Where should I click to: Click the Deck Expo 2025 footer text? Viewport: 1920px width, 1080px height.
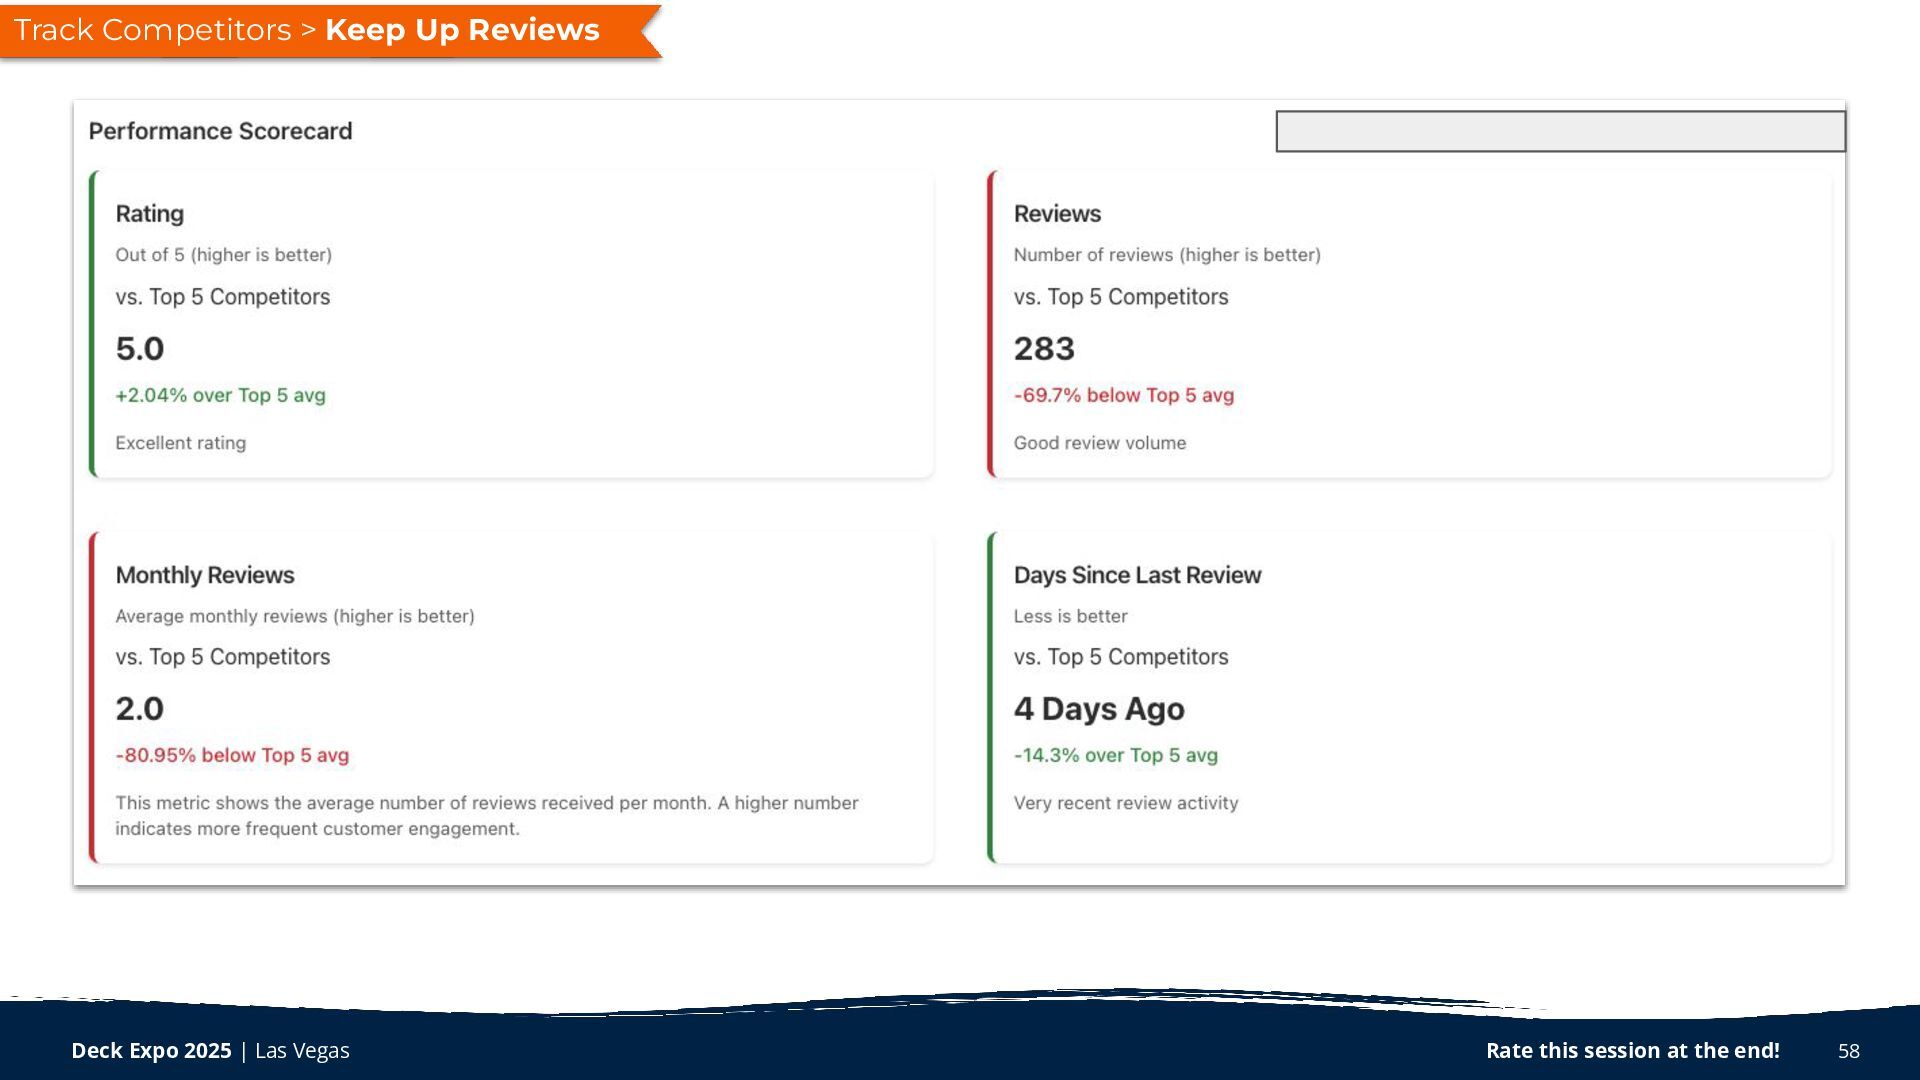(151, 1050)
